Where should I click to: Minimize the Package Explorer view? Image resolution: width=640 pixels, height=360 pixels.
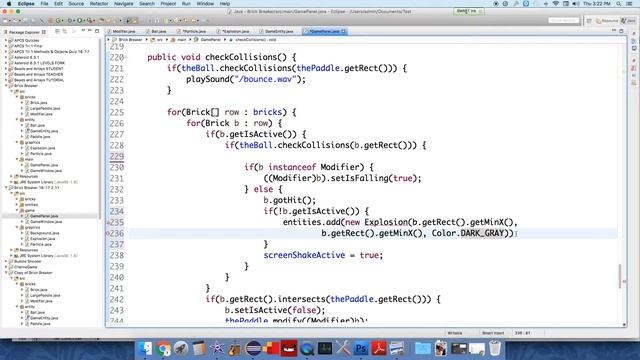pyautogui.click(x=89, y=31)
